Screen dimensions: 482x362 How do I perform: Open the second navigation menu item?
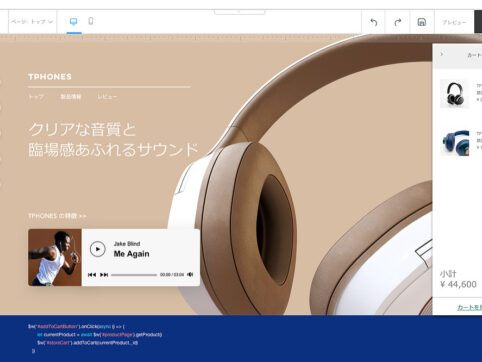[71, 97]
